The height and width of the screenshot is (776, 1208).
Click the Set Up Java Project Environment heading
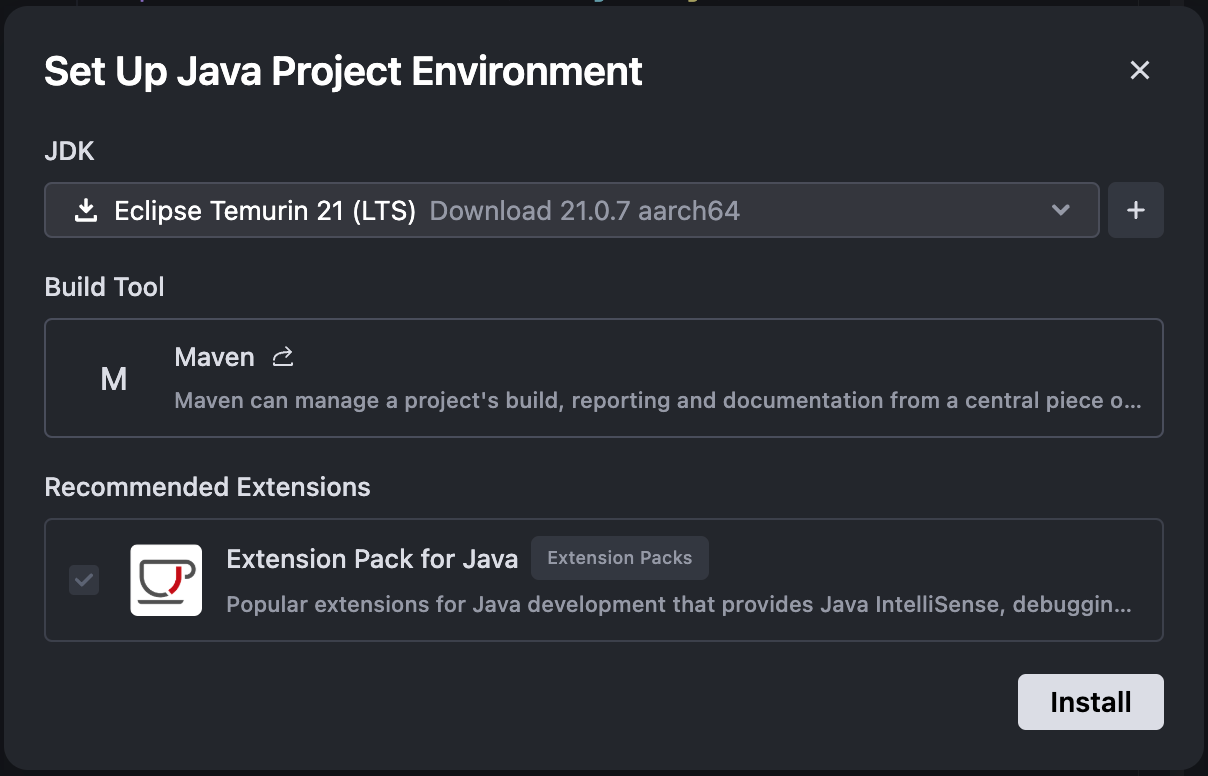tap(344, 72)
